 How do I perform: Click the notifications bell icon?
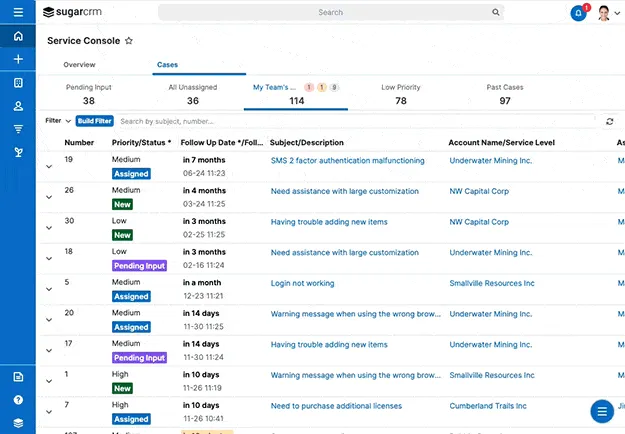578,13
